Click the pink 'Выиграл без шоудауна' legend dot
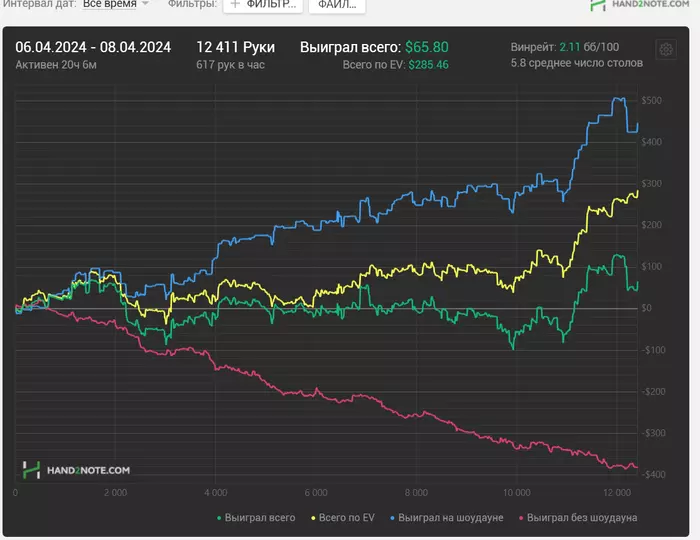 [521, 518]
